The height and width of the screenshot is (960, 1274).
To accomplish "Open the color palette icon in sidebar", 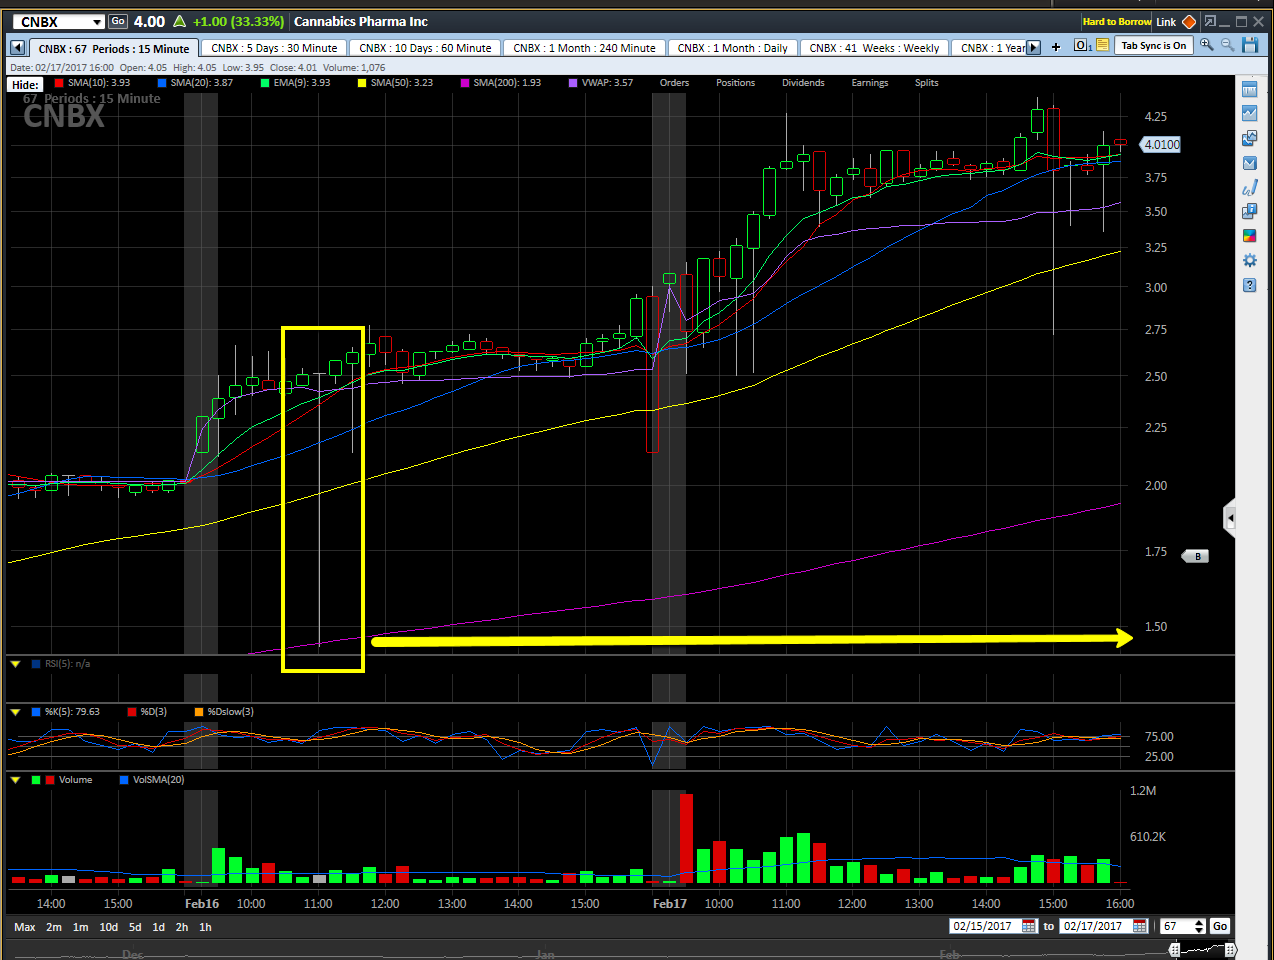I will 1249,236.
